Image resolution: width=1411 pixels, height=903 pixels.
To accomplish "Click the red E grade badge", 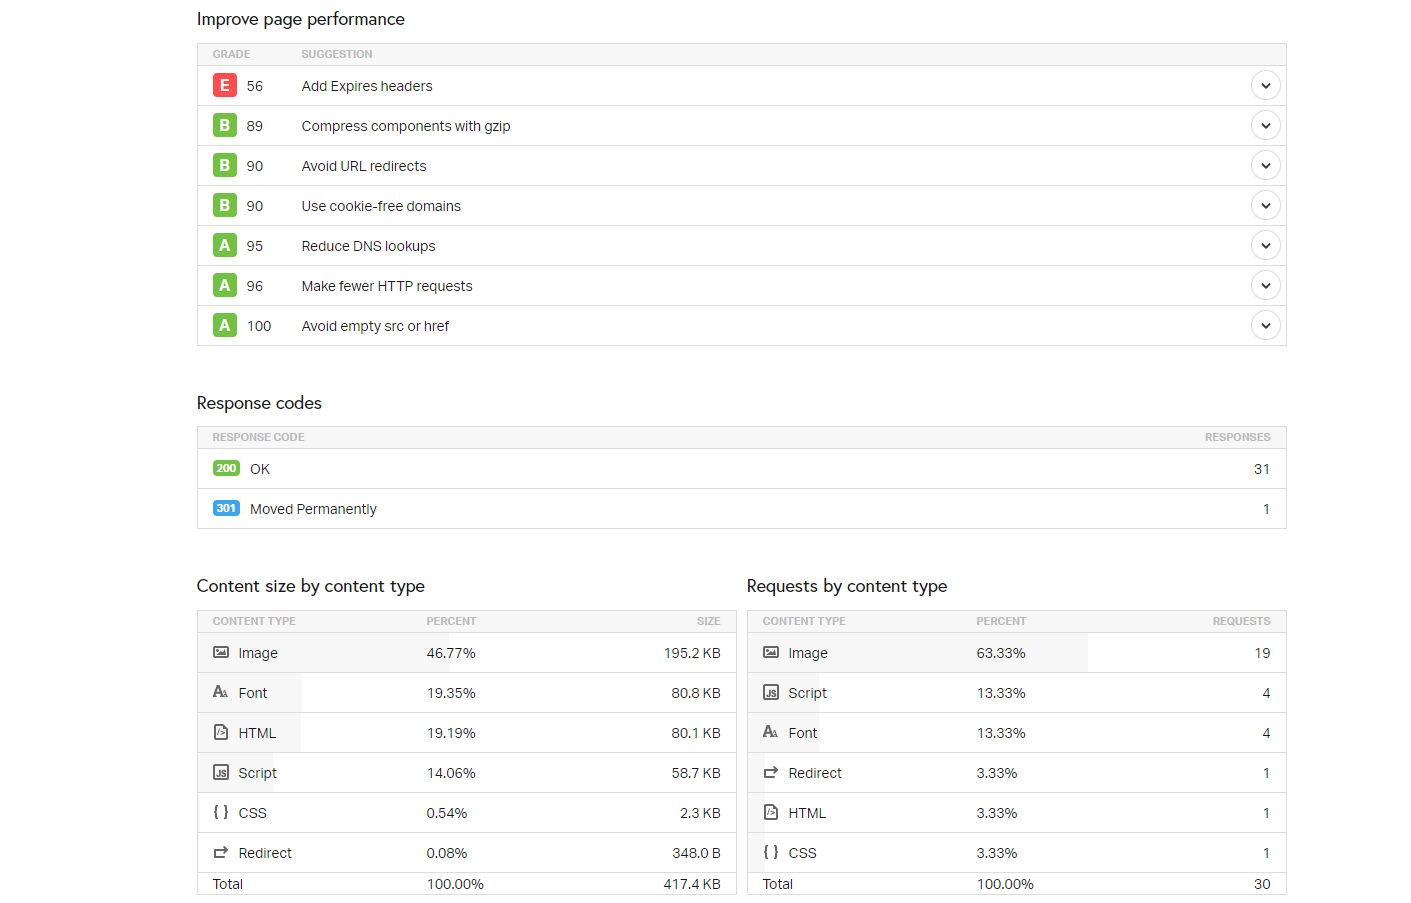I will tap(224, 85).
